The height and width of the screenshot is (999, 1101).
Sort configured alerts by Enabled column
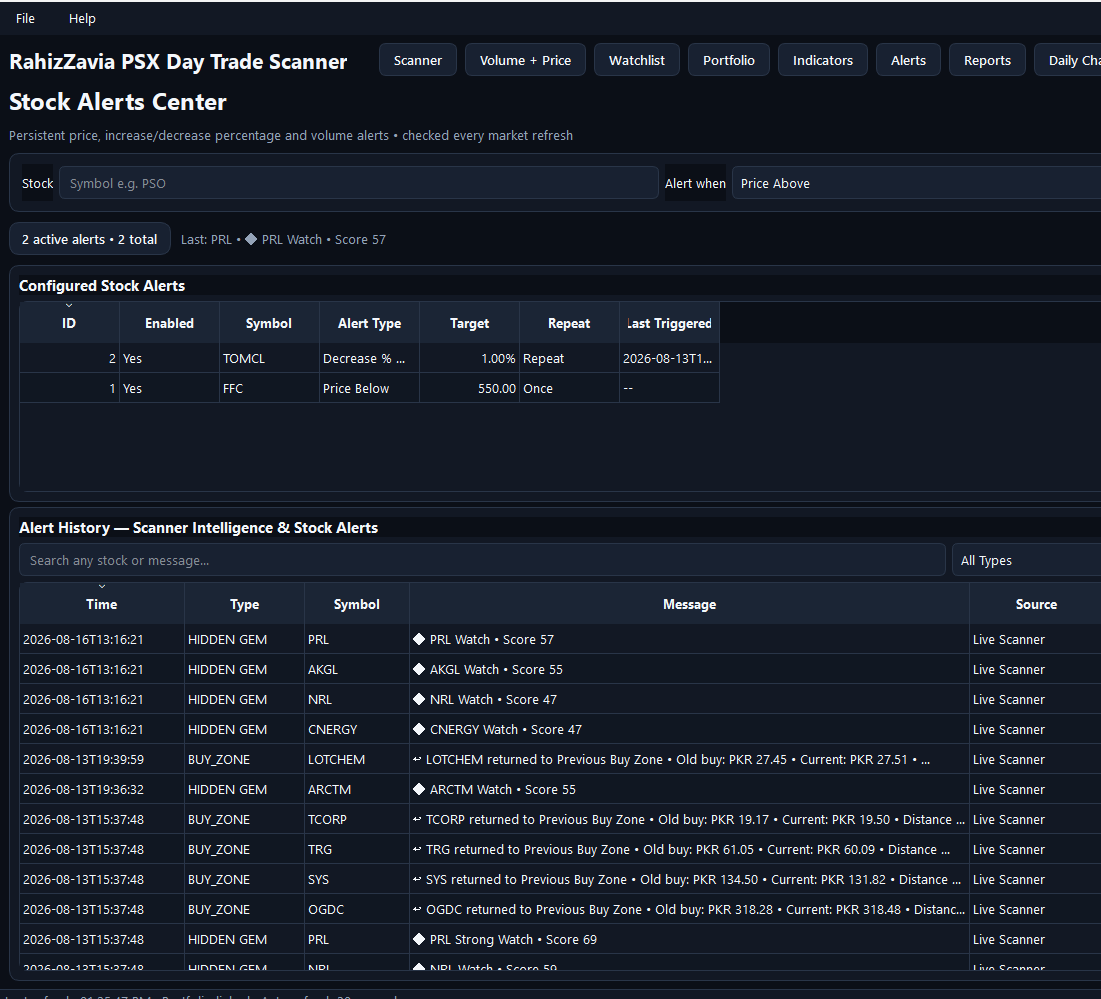169,323
